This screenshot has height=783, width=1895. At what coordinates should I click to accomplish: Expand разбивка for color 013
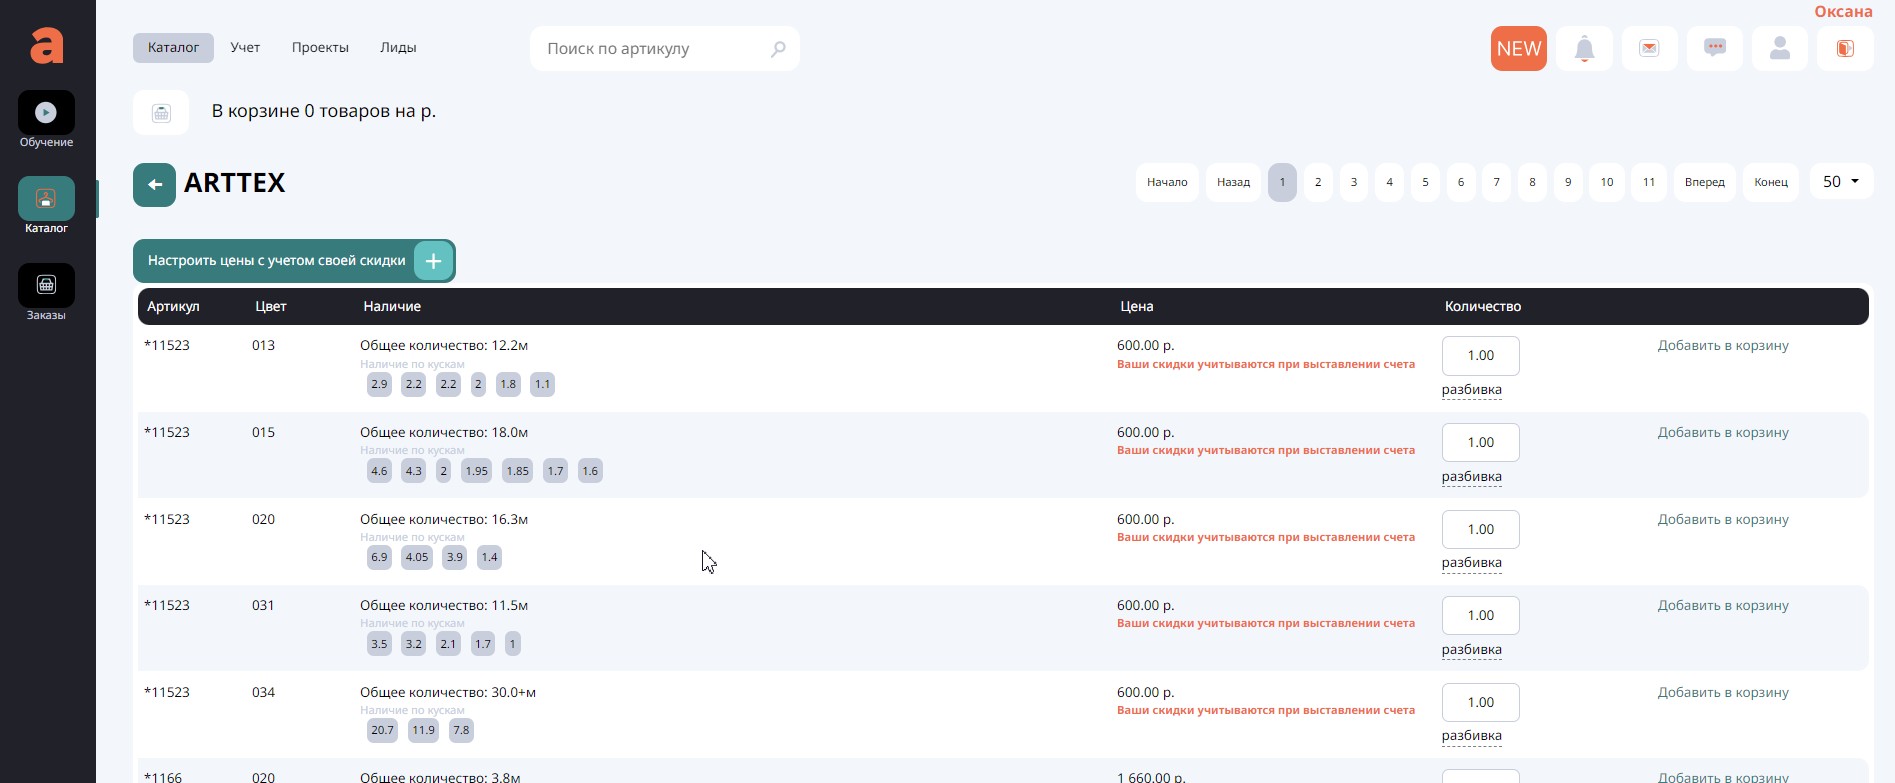(x=1471, y=390)
